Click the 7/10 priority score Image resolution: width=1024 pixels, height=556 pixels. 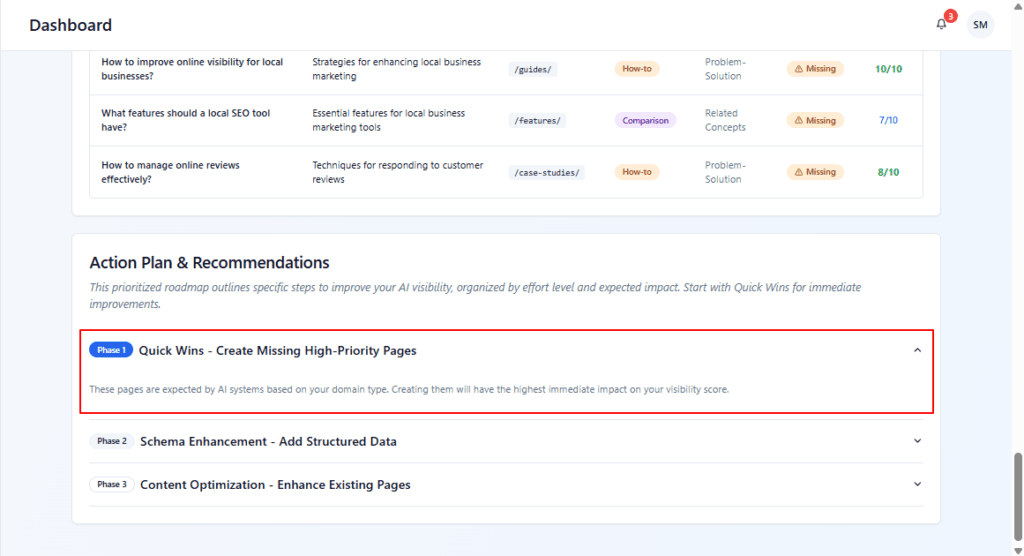pos(888,120)
